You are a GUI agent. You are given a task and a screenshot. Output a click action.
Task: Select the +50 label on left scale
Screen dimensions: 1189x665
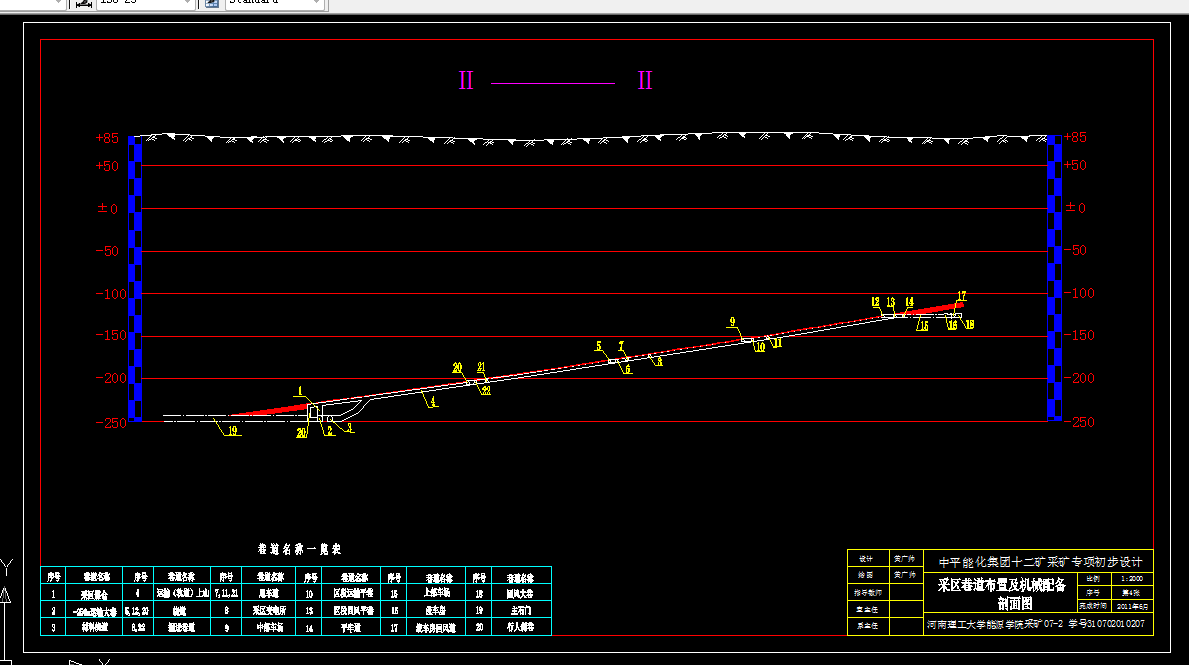pos(107,166)
